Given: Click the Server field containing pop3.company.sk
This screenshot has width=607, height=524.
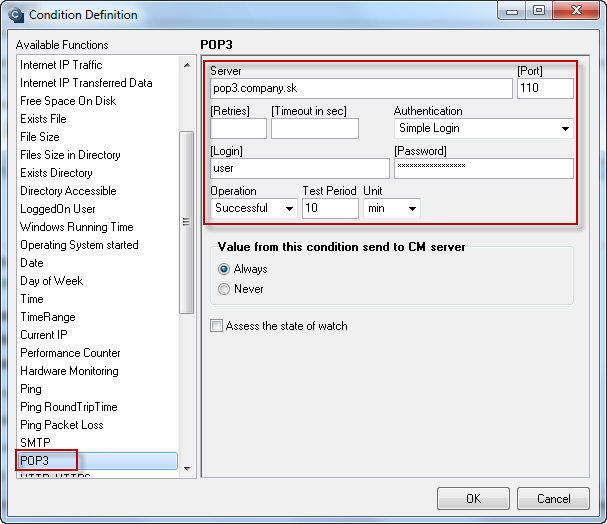Looking at the screenshot, I should tap(361, 89).
